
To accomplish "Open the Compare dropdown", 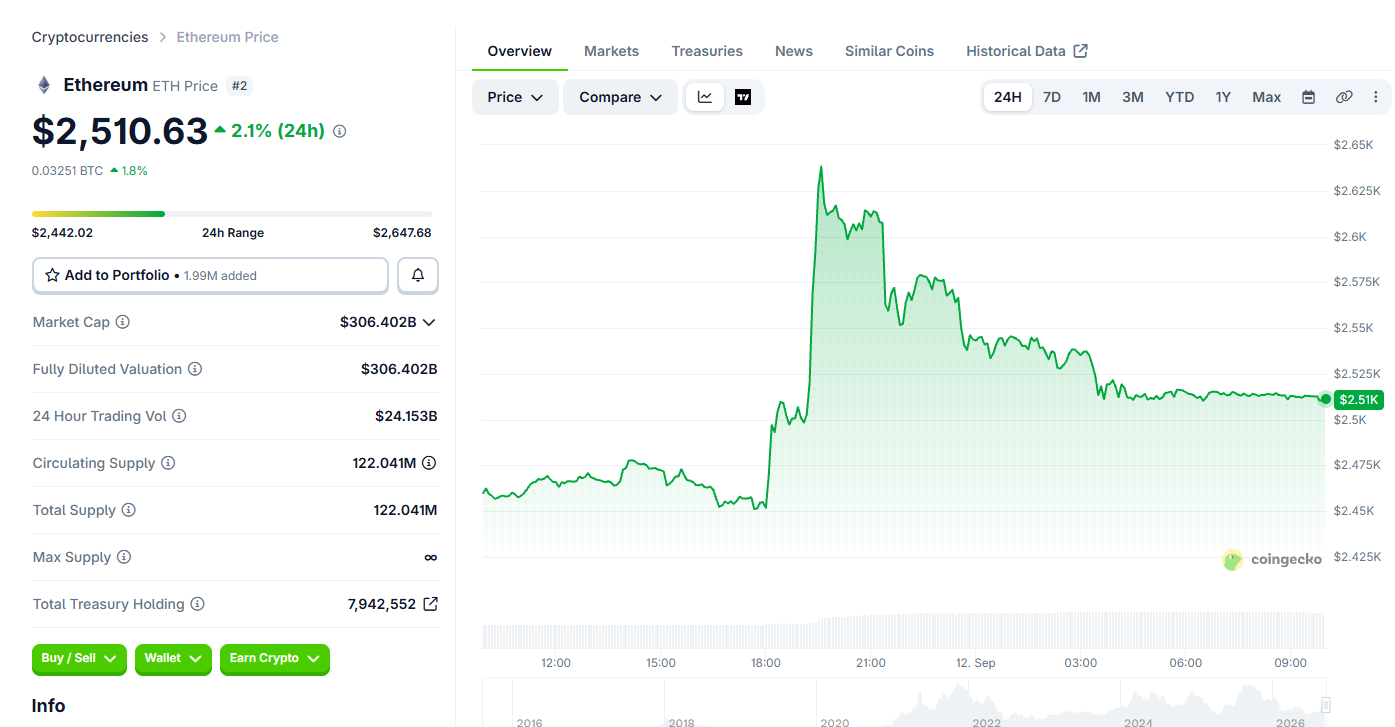I will 621,97.
